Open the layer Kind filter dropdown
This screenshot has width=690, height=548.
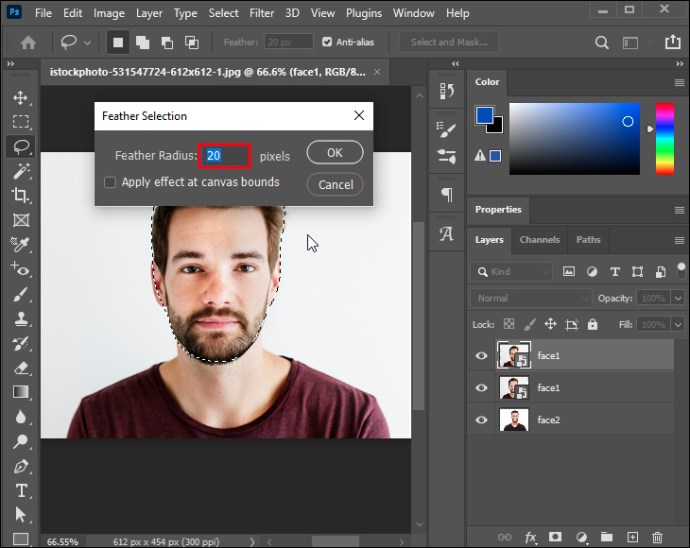tap(511, 272)
